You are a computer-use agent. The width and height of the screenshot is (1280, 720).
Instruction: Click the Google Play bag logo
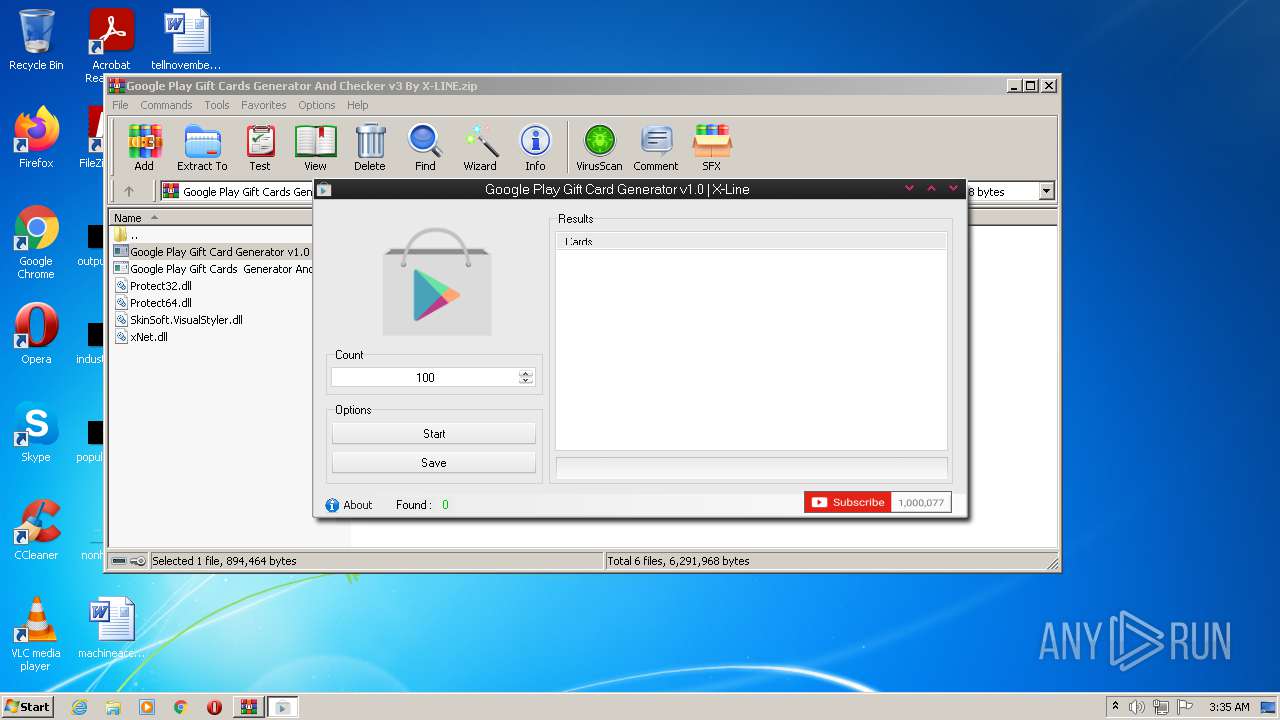(437, 281)
